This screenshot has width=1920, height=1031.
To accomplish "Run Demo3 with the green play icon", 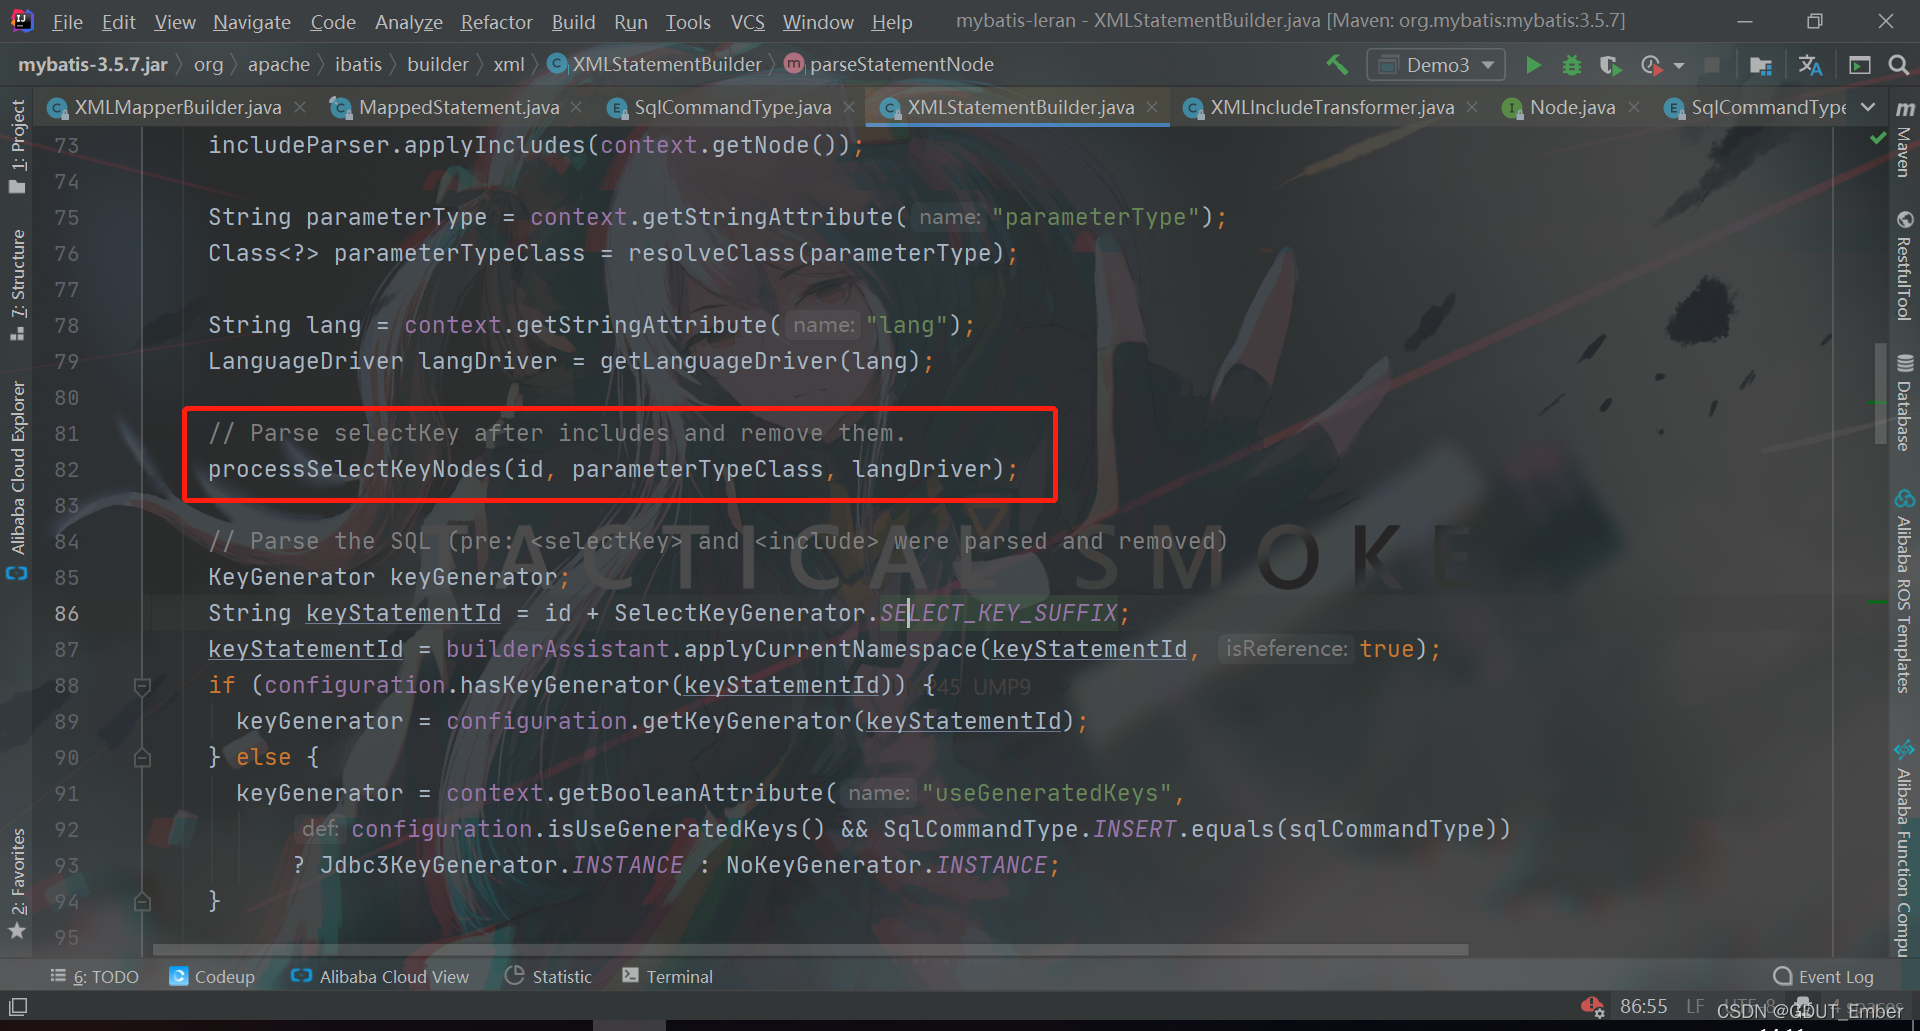I will (1532, 65).
